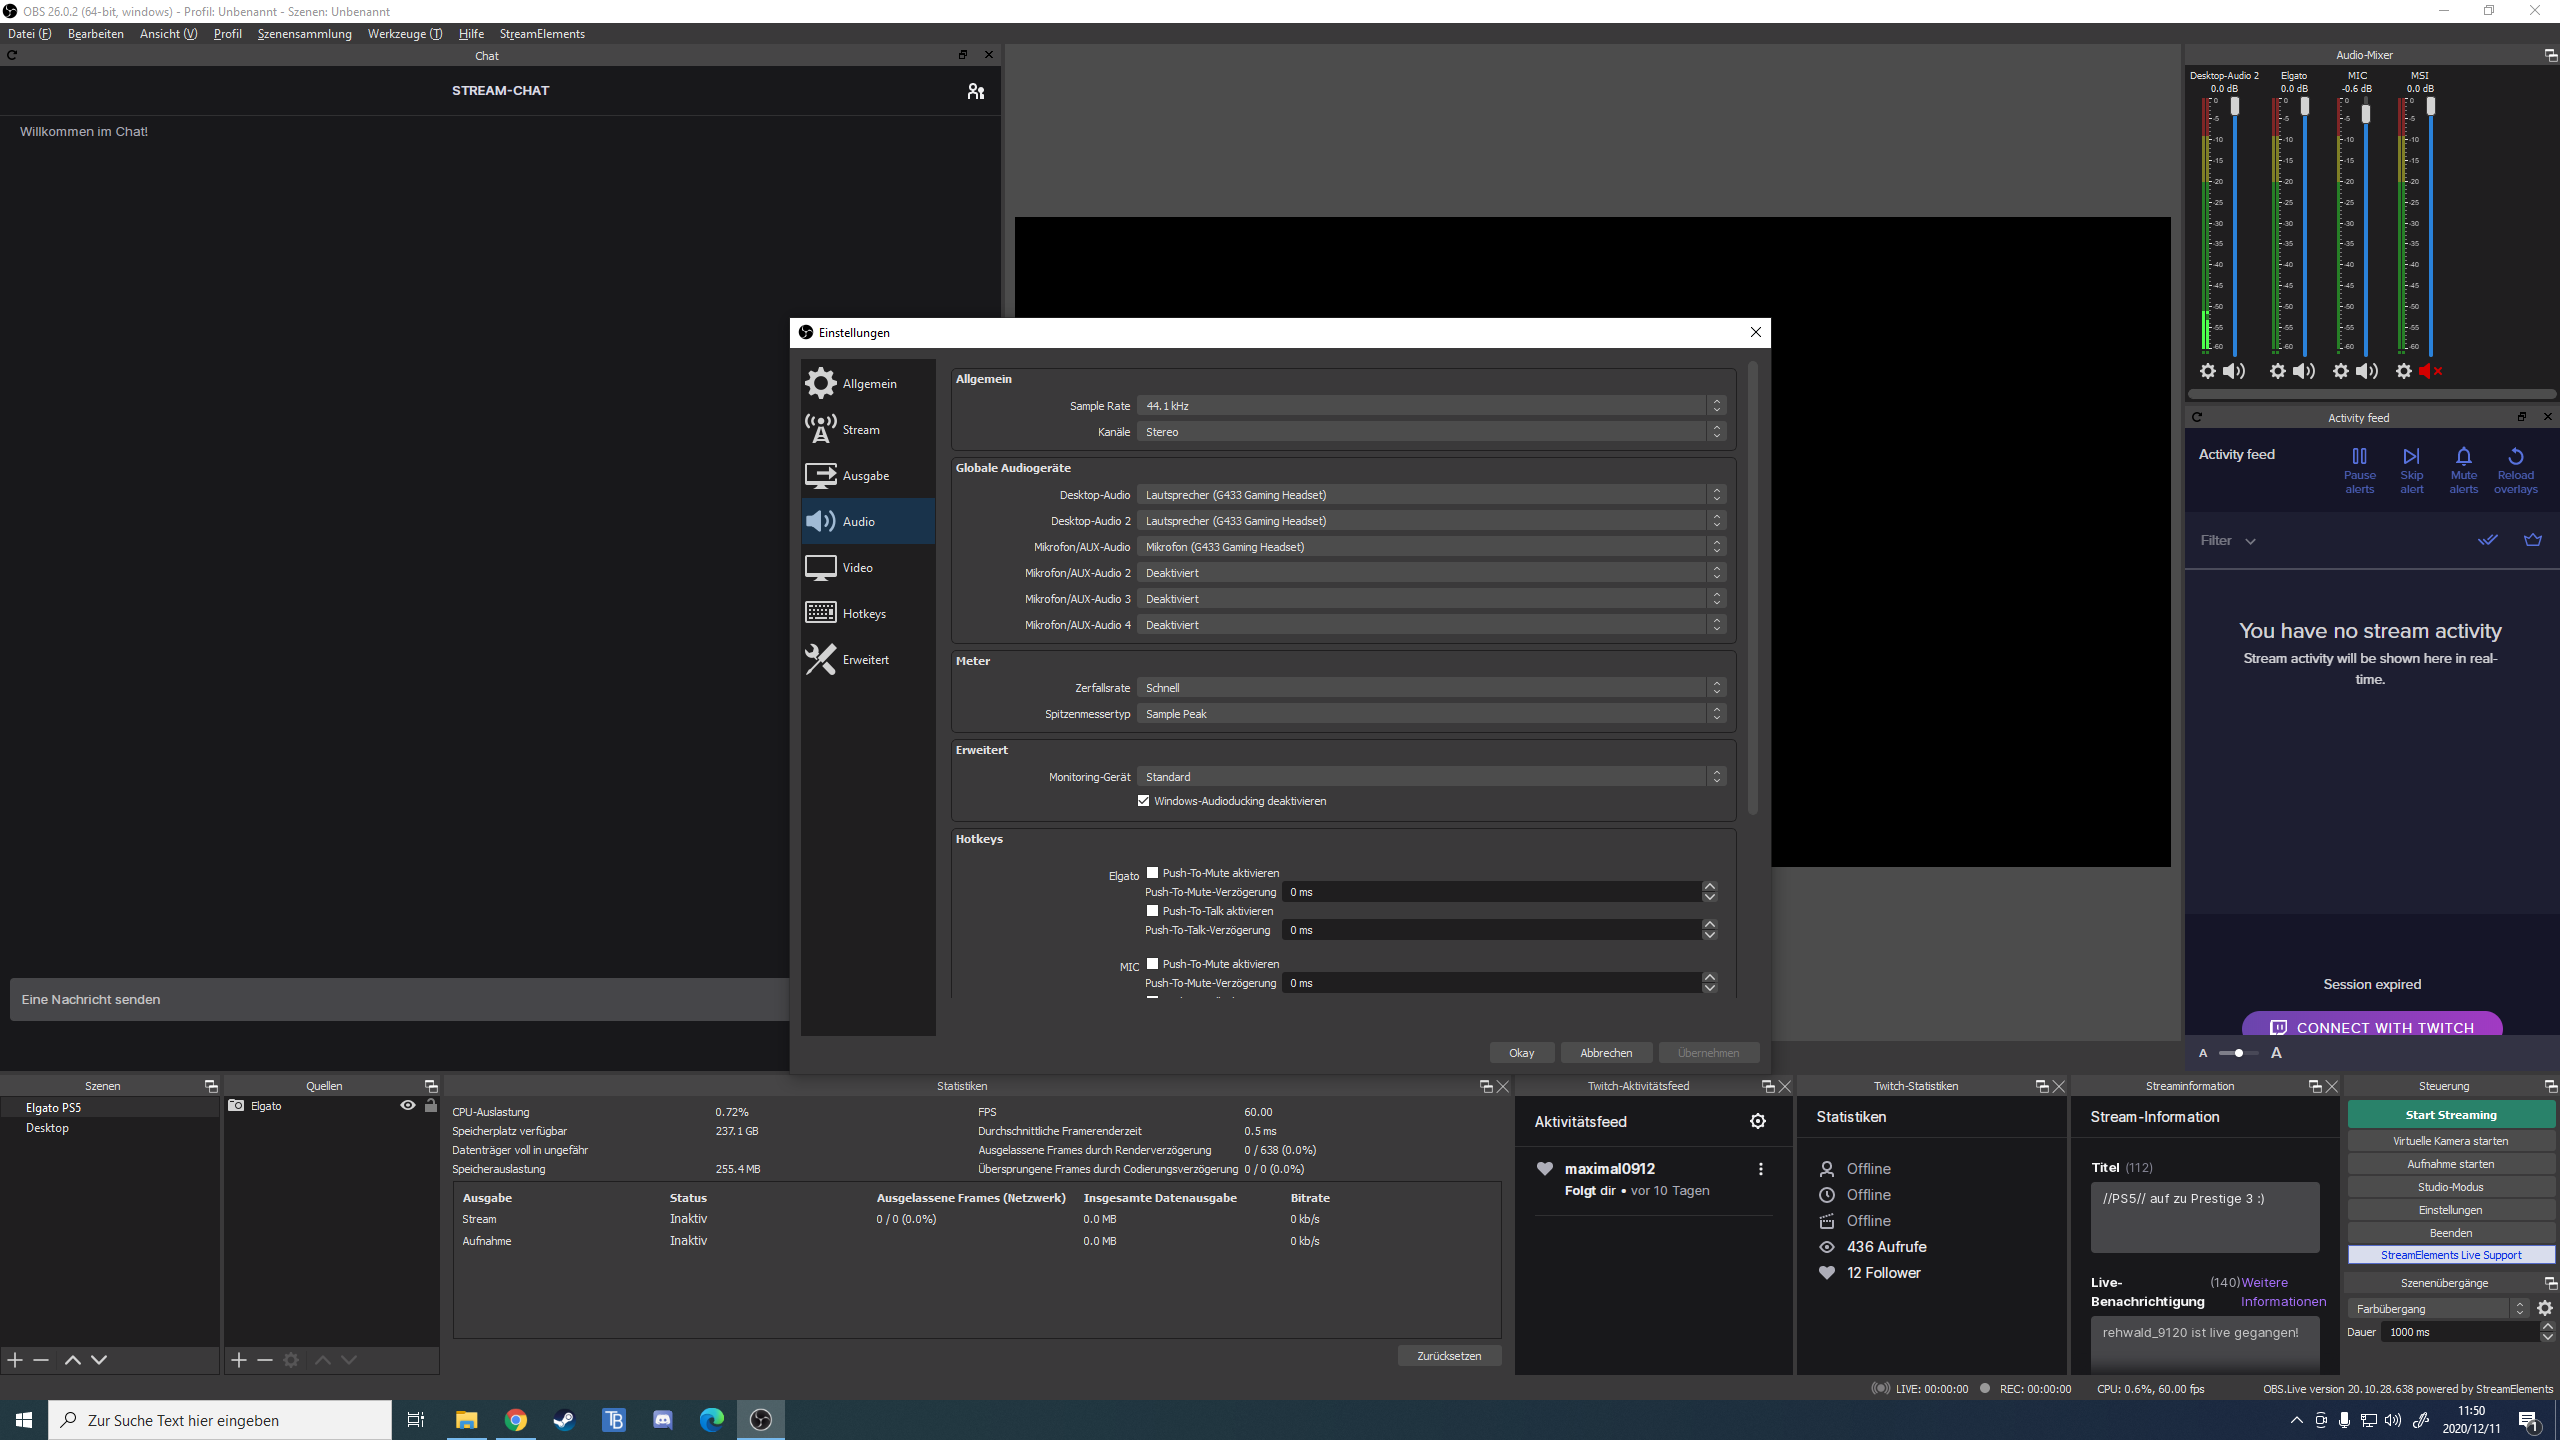
Task: Click Abbrechen in the settings dialog
Action: point(1605,1053)
